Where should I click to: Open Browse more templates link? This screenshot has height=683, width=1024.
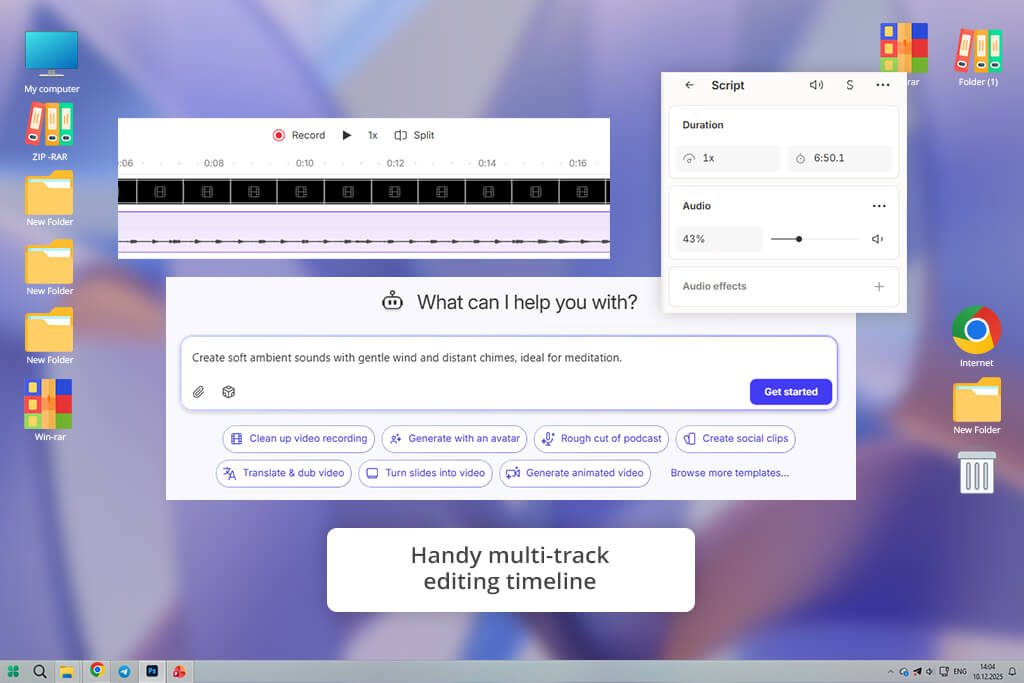(x=729, y=473)
